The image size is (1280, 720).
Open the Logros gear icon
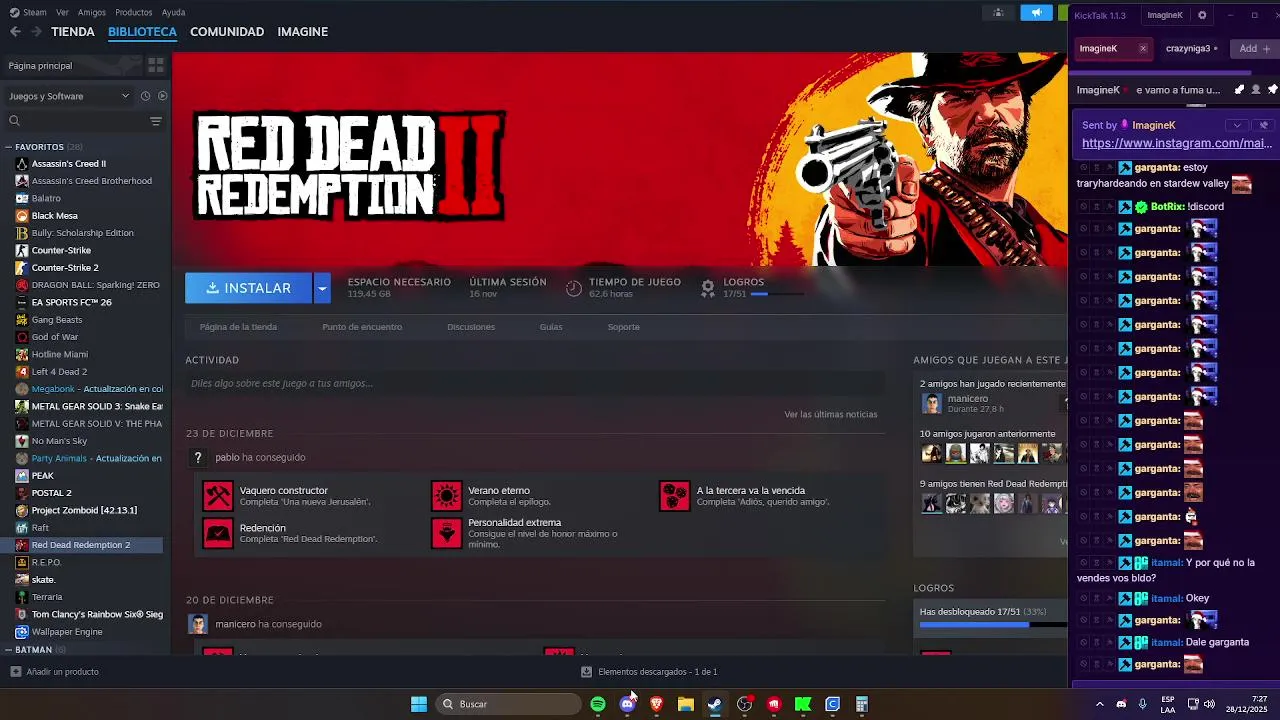point(708,288)
